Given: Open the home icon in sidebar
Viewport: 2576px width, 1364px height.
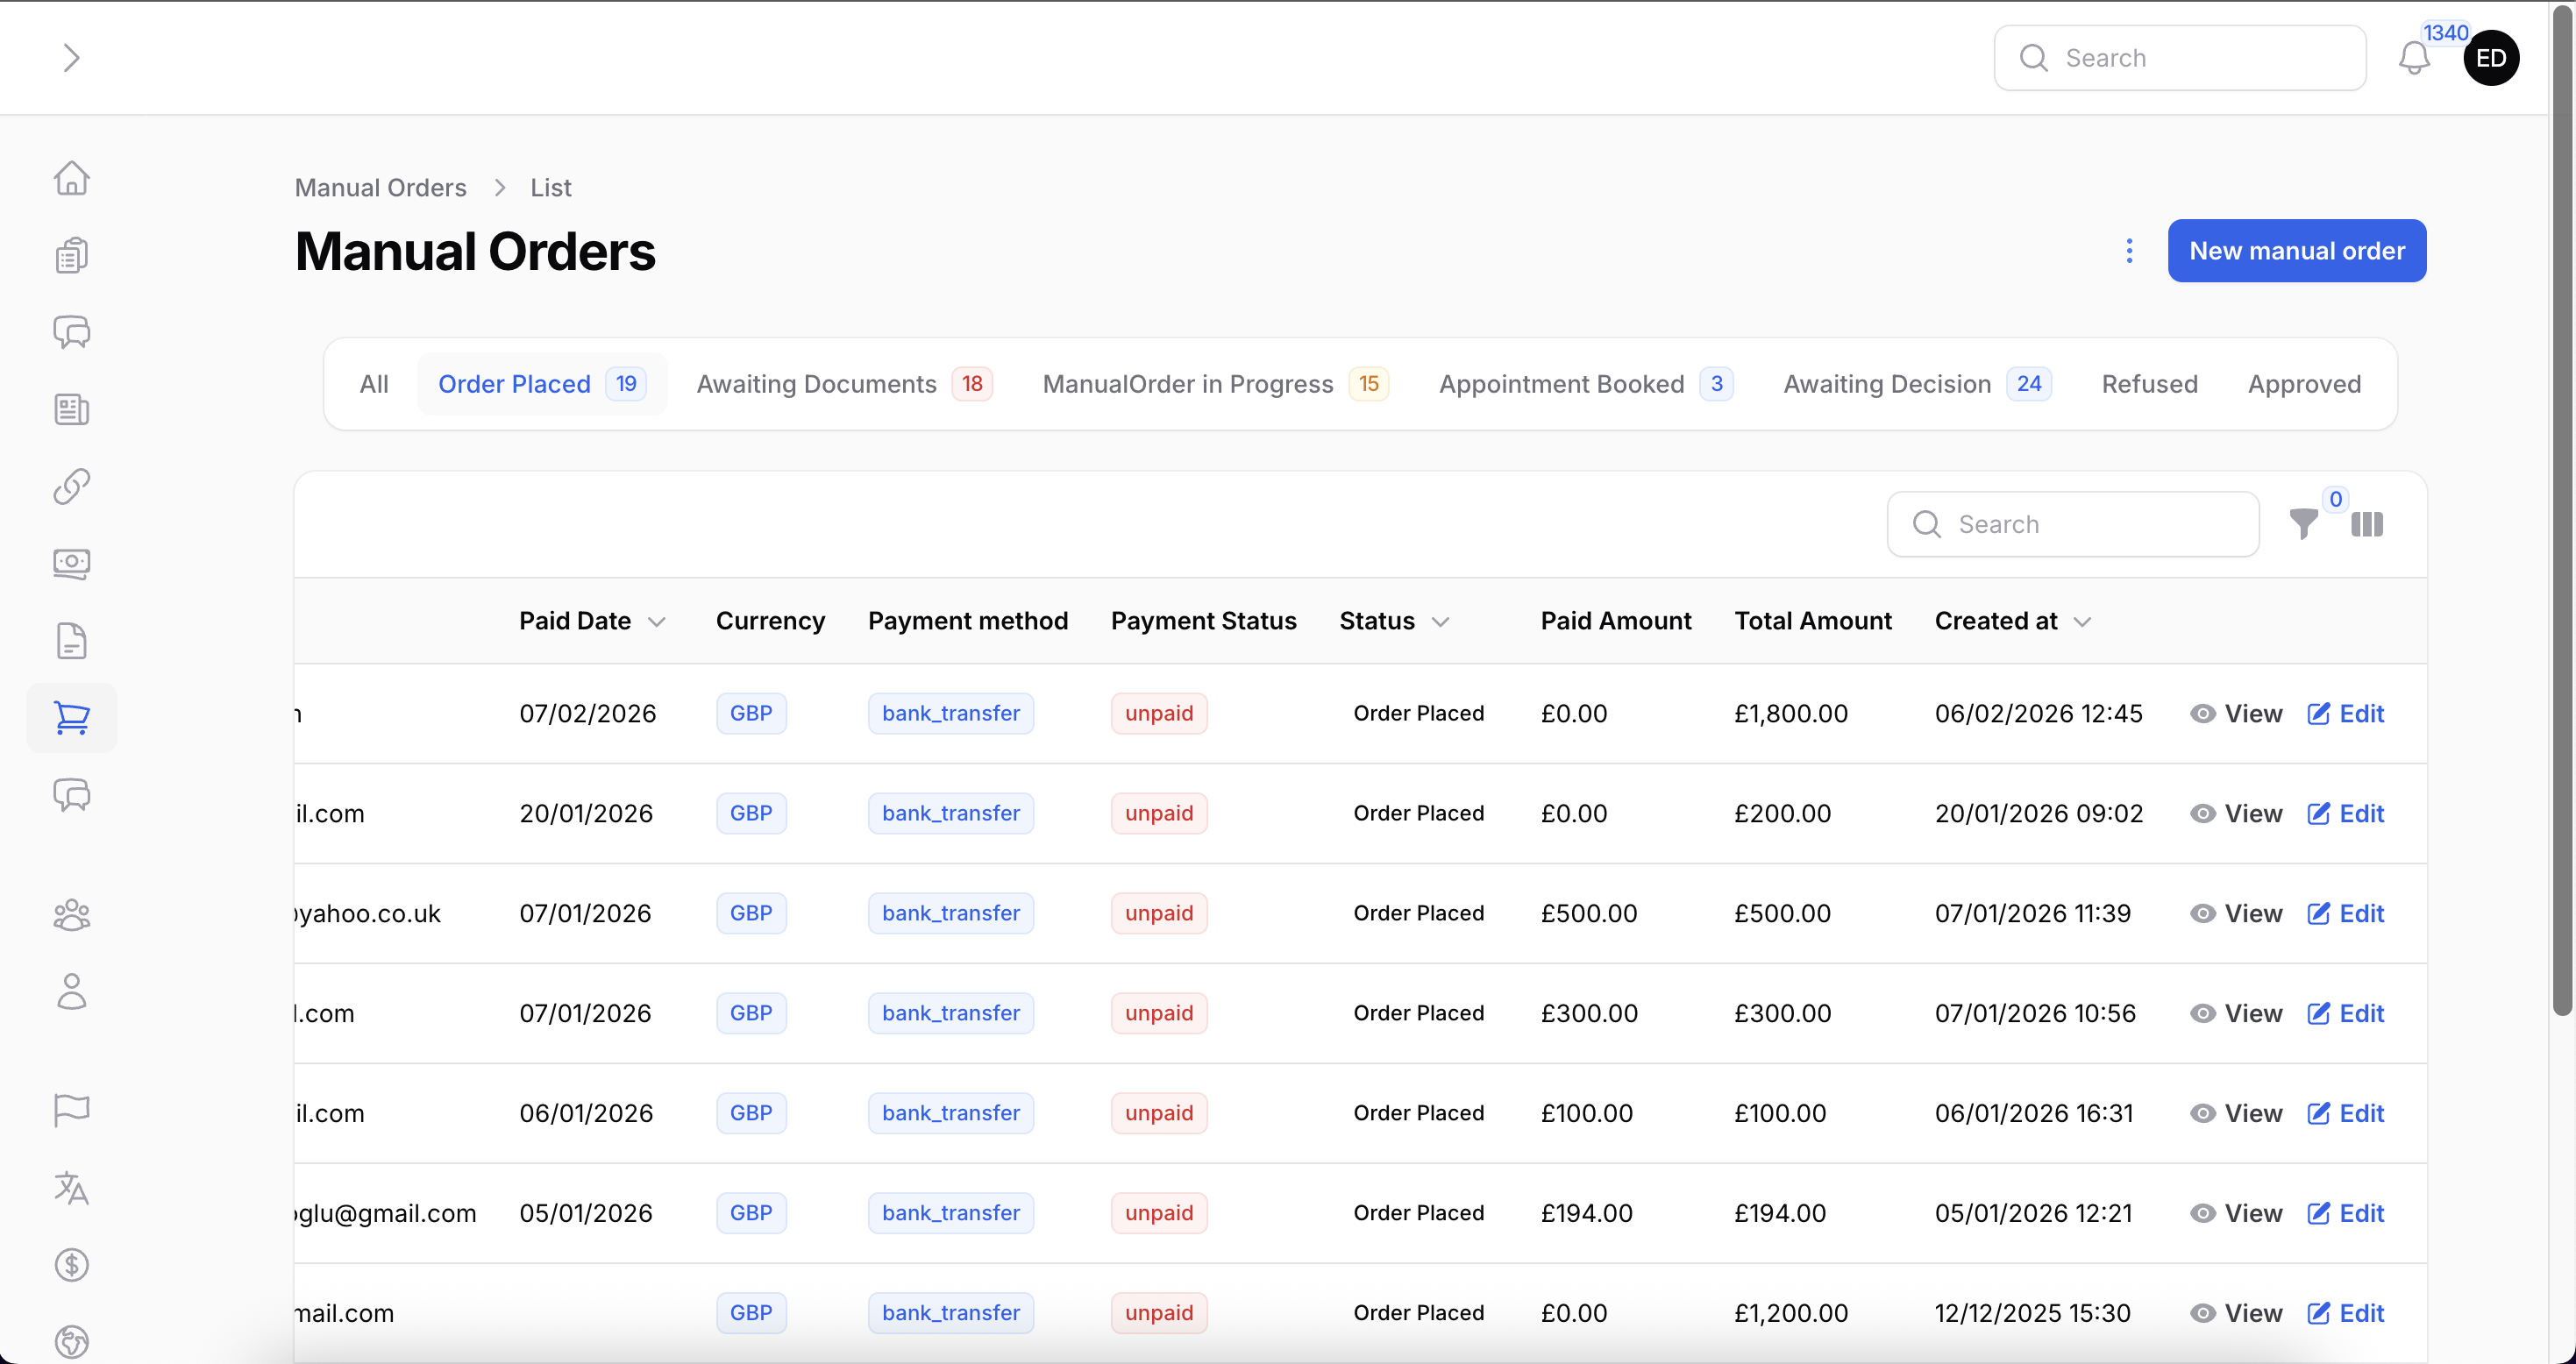Looking at the screenshot, I should point(71,178).
